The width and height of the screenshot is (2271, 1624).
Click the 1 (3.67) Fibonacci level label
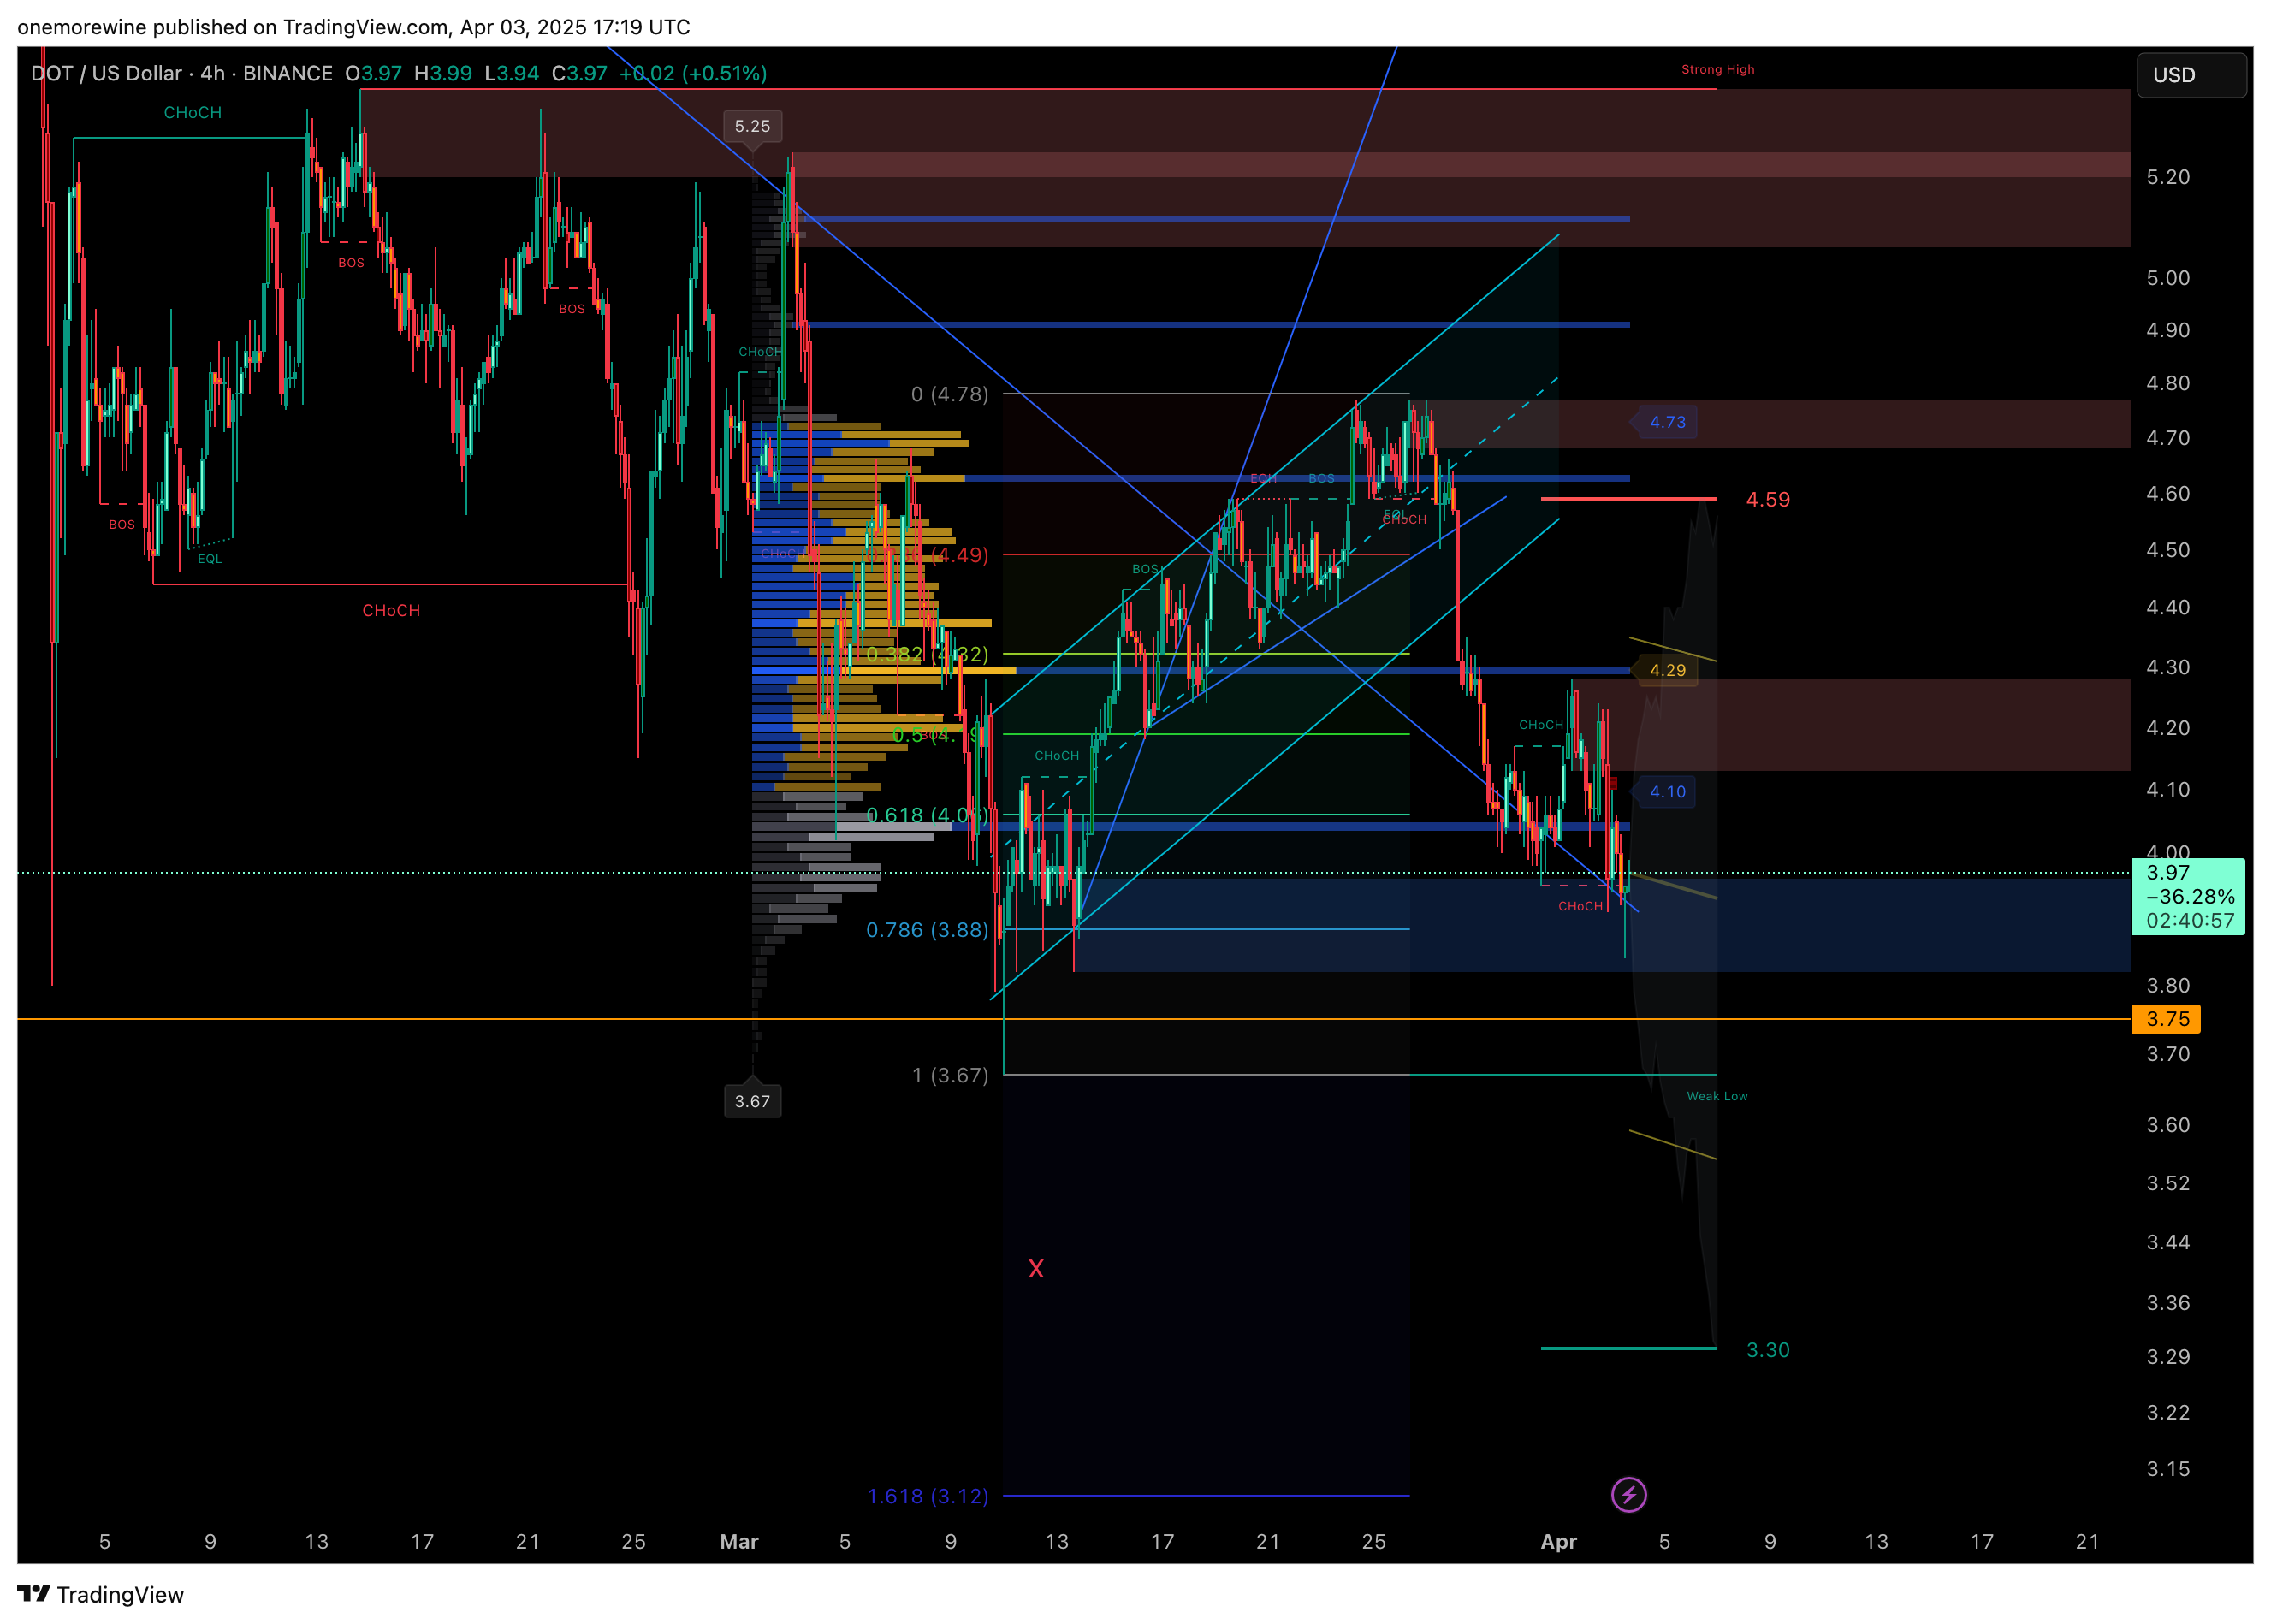[949, 1075]
